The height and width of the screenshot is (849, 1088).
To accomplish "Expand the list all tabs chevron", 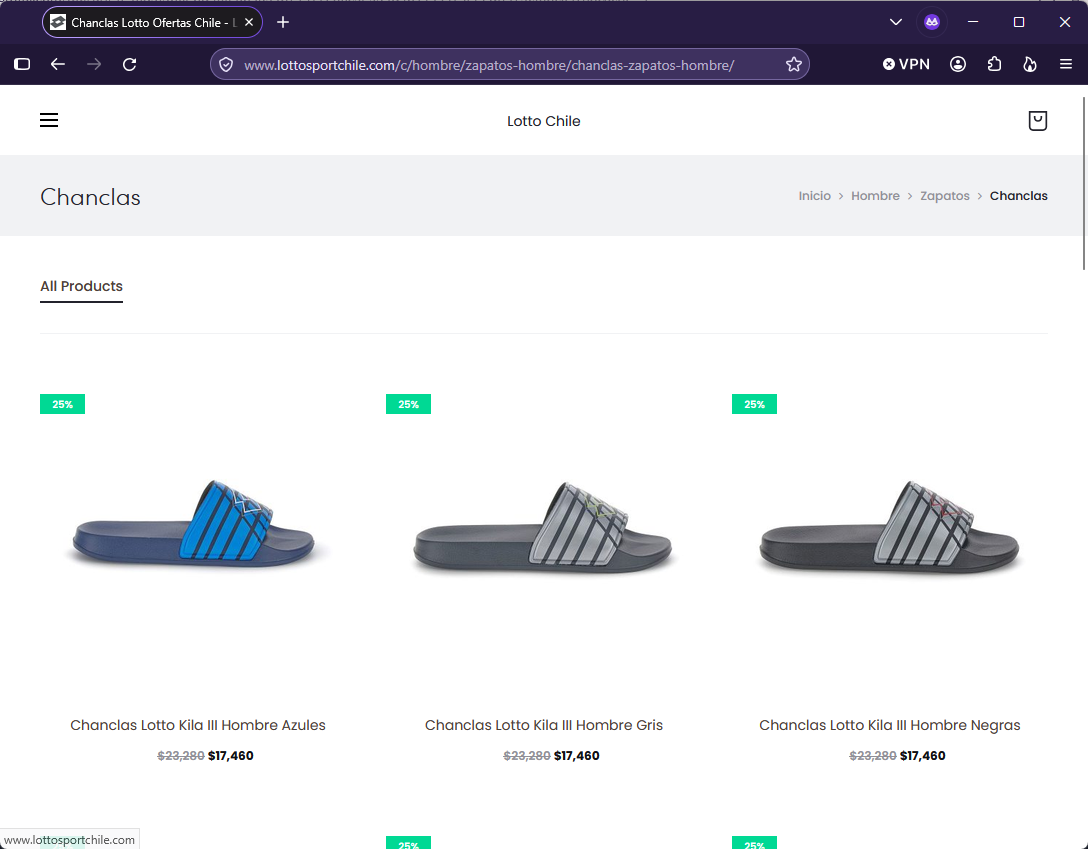I will coord(896,22).
